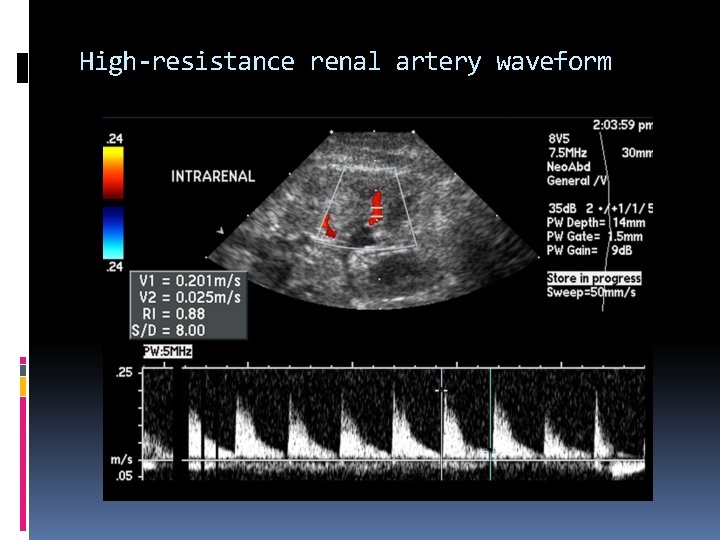Click the PW:5MHz label
Viewport: 720px width, 540px height.
click(168, 352)
